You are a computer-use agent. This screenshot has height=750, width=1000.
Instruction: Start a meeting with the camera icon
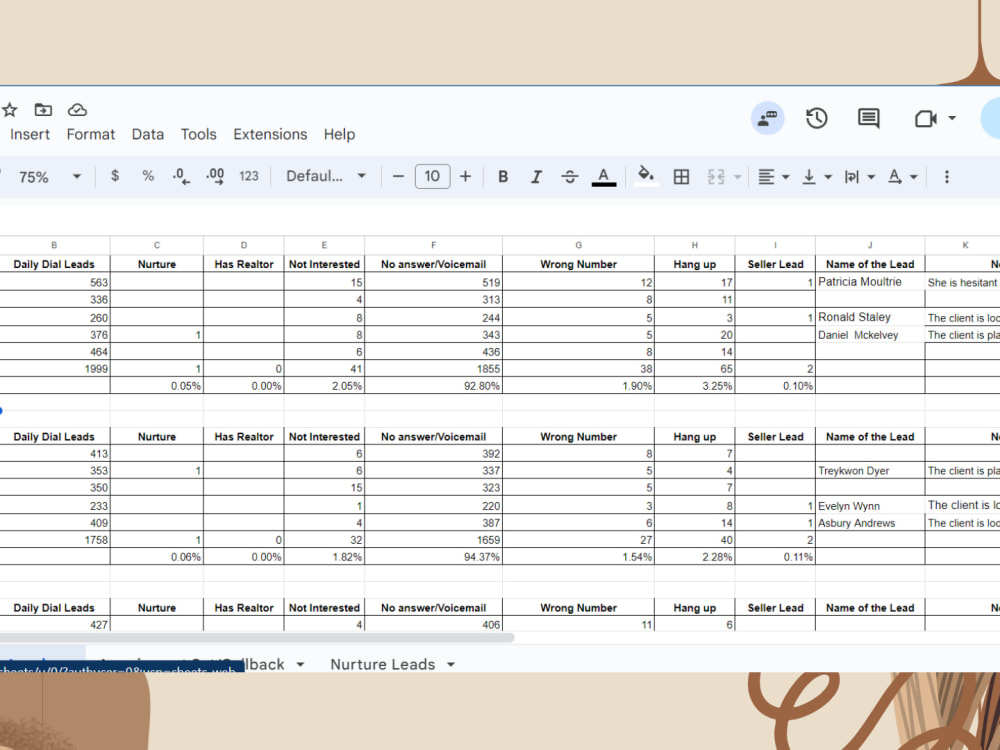click(x=925, y=118)
